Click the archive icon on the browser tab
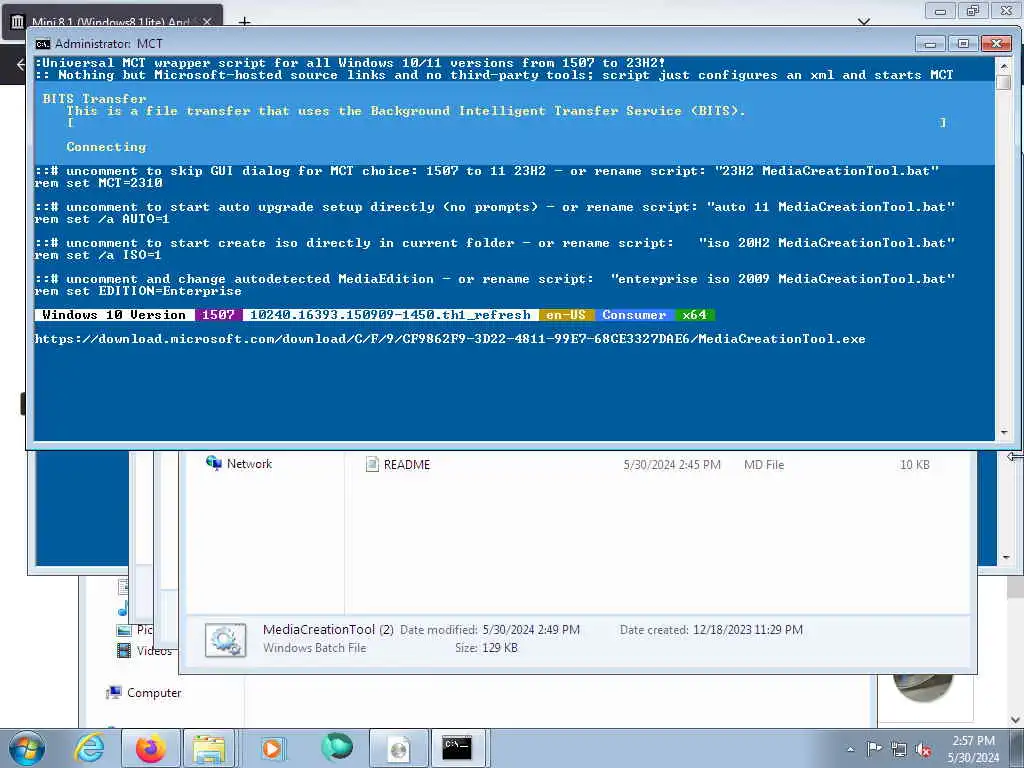 pyautogui.click(x=18, y=22)
